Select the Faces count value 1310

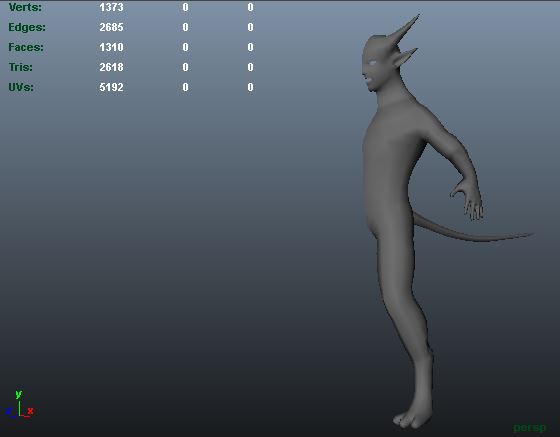[111, 47]
